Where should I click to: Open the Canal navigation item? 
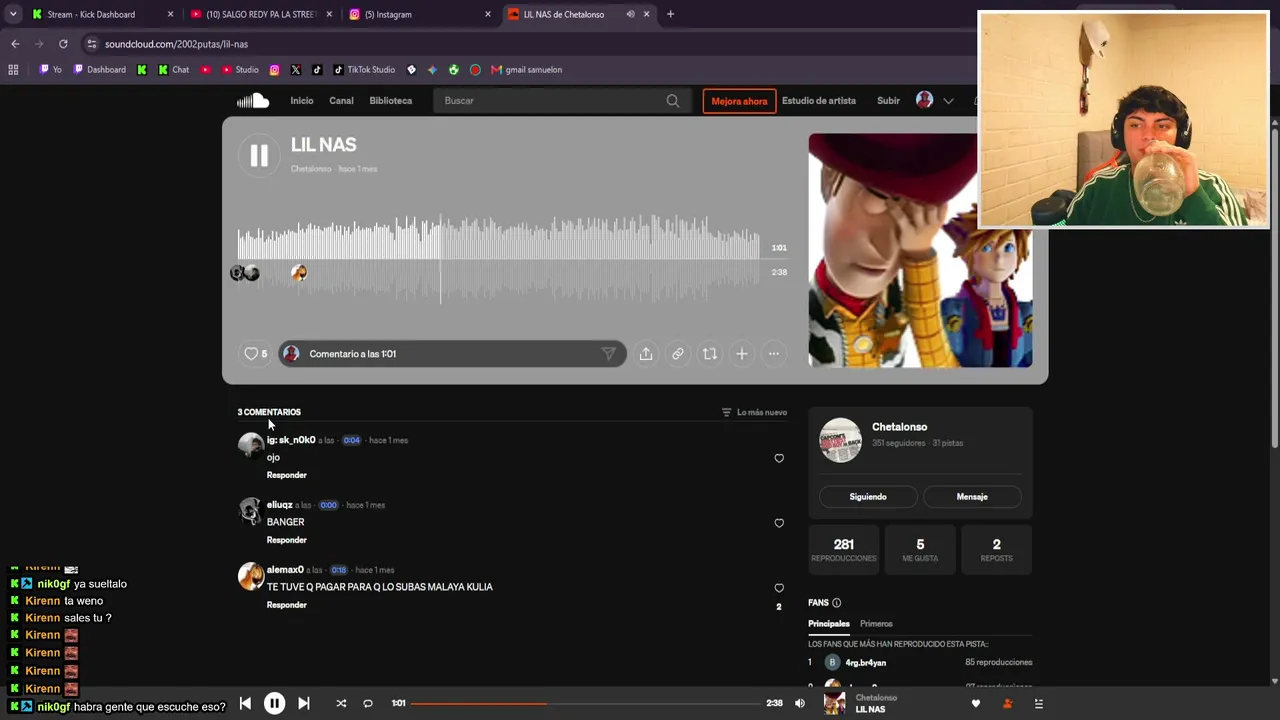tap(341, 100)
